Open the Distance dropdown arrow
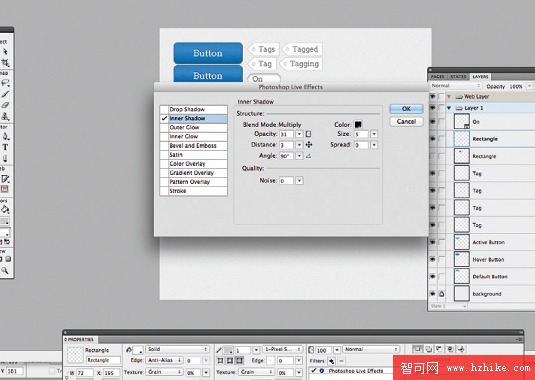Viewport: 535px width, 380px height. coord(299,145)
